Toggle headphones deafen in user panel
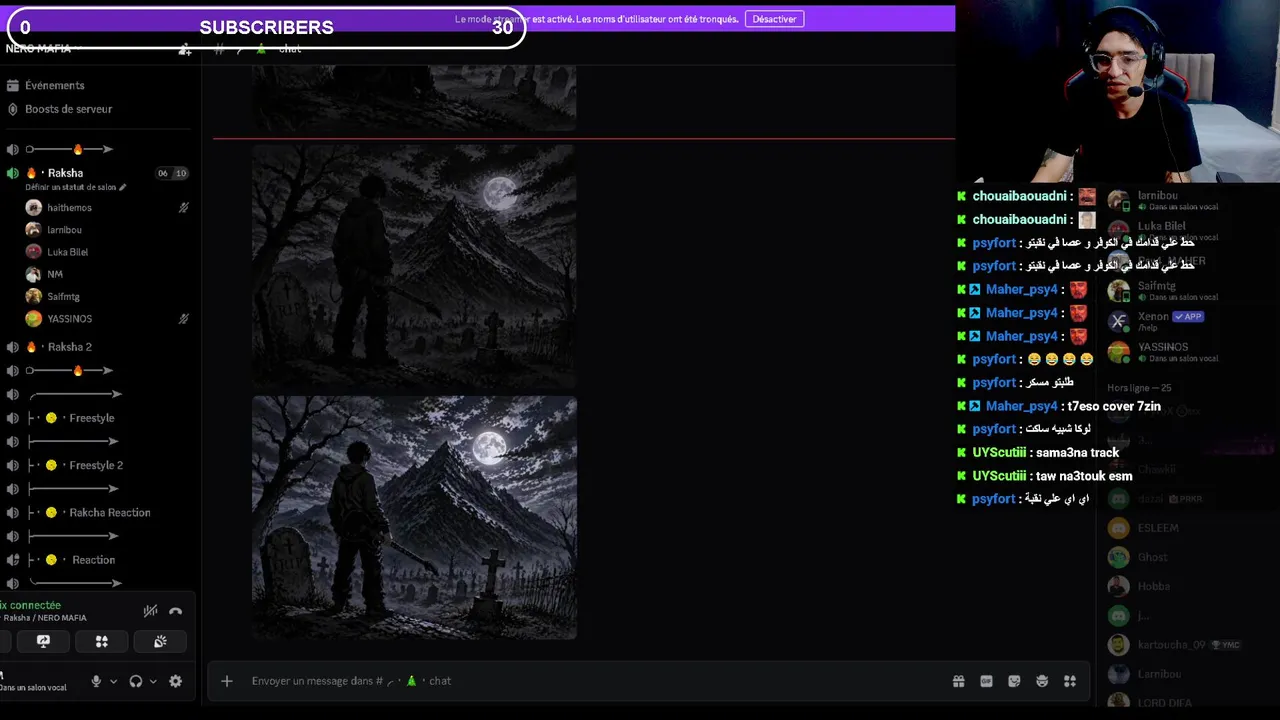This screenshot has width=1280, height=720. (x=136, y=681)
